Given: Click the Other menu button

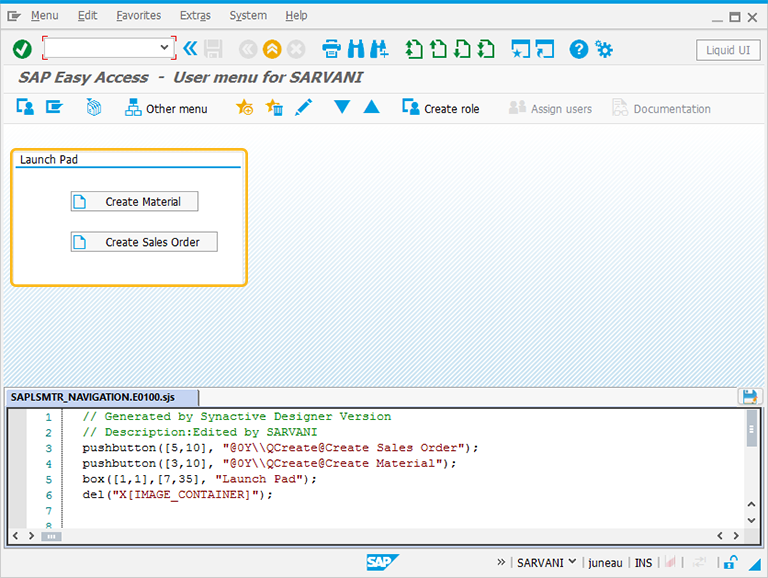Looking at the screenshot, I should click(x=166, y=108).
